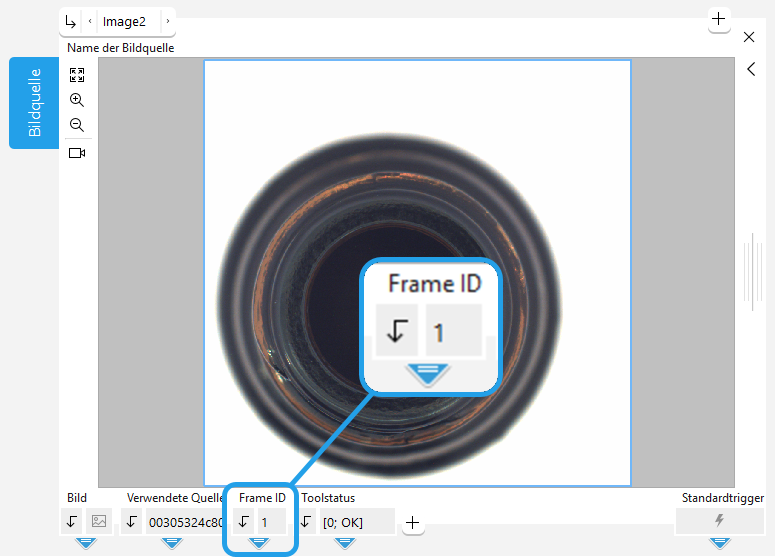Click the Verwendete Quelle link arrow
775x557 pixels.
(132, 521)
